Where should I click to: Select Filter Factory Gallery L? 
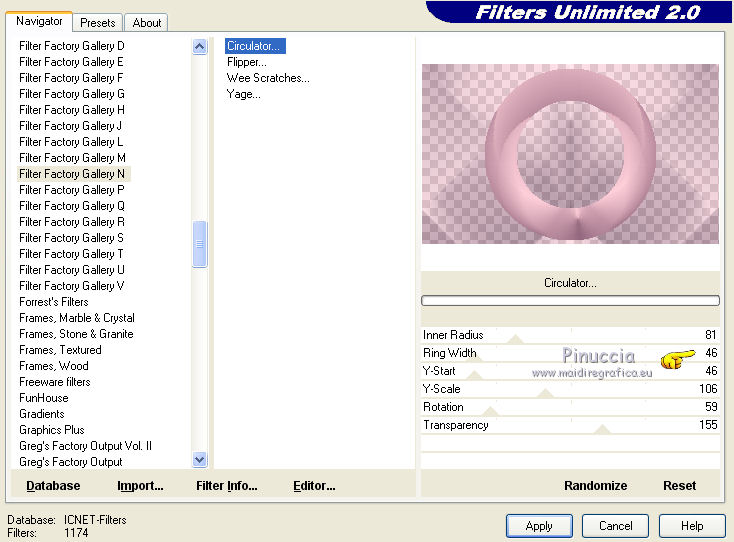click(x=71, y=142)
